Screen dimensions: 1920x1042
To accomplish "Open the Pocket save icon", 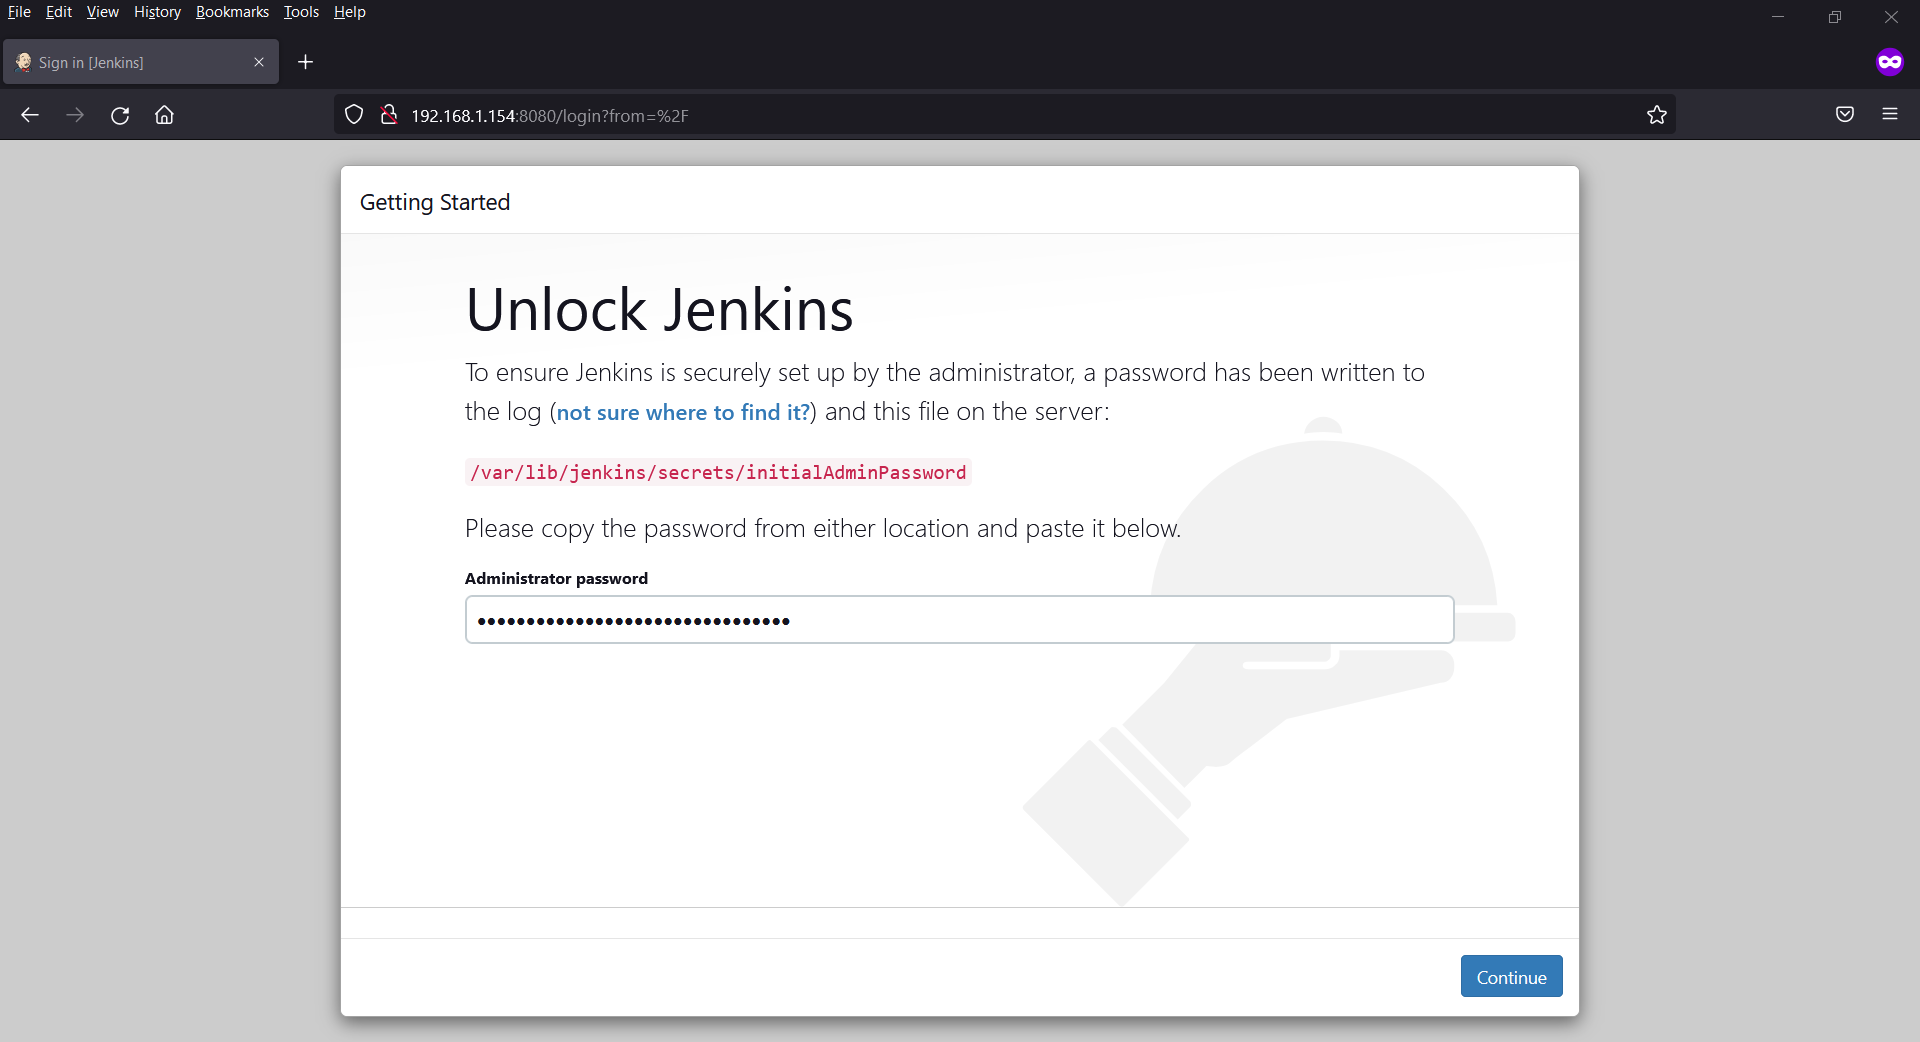I will pyautogui.click(x=1845, y=115).
